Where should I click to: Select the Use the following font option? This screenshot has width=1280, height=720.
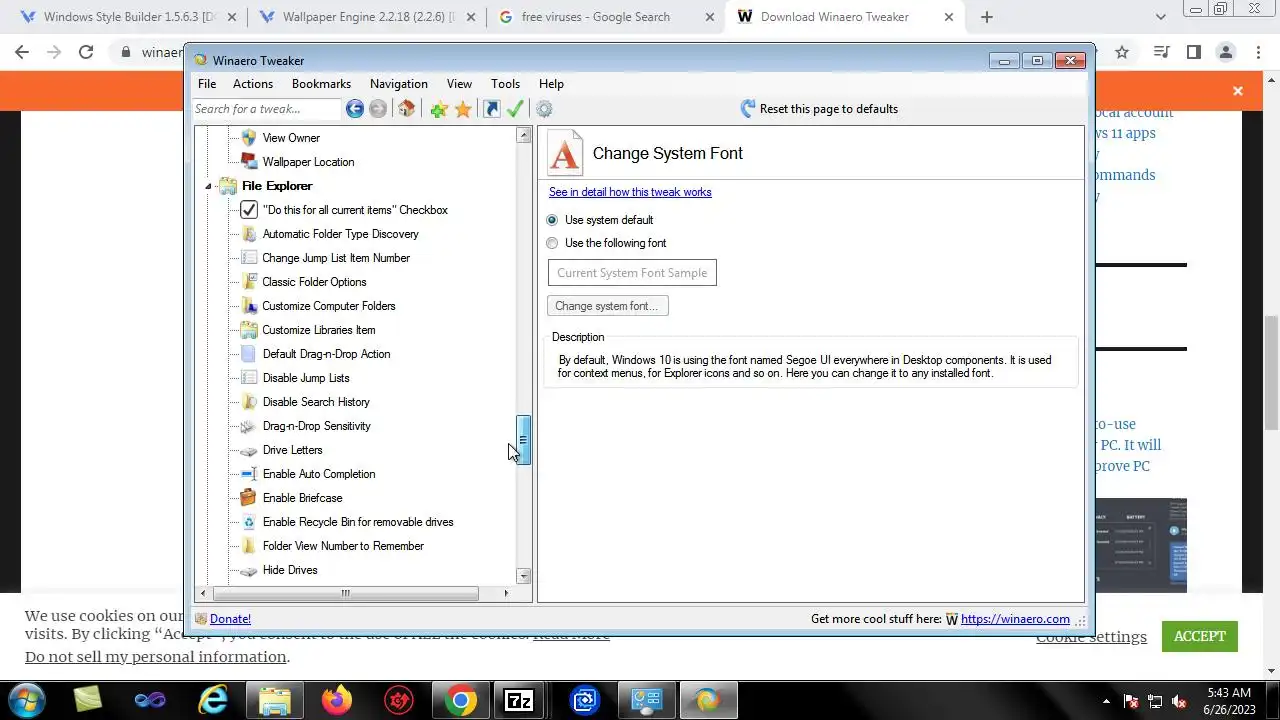tap(552, 243)
